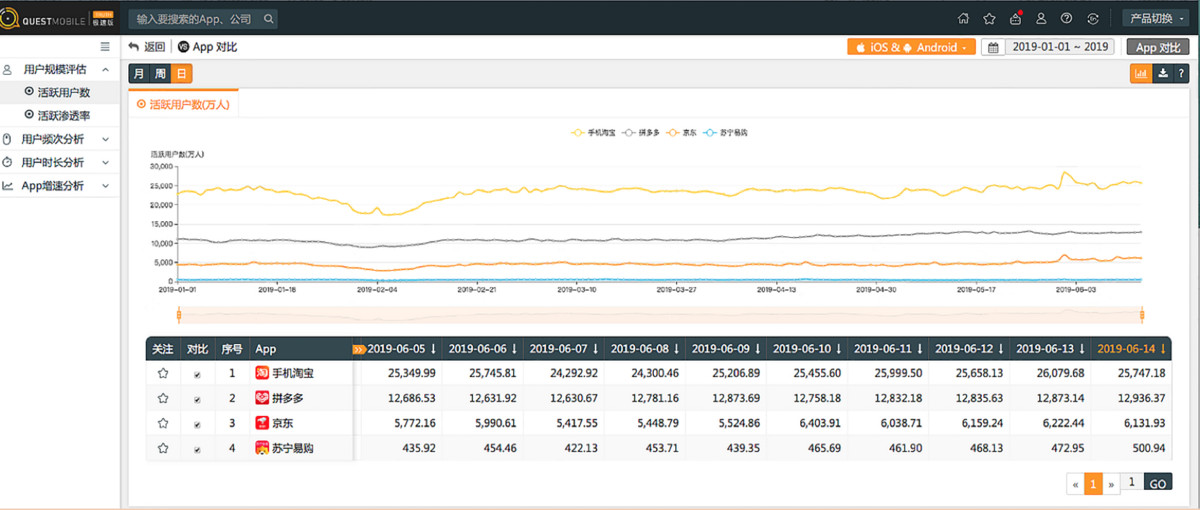Image resolution: width=1200 pixels, height=510 pixels.
Task: Open the notifications icon with red dot
Action: click(1016, 18)
